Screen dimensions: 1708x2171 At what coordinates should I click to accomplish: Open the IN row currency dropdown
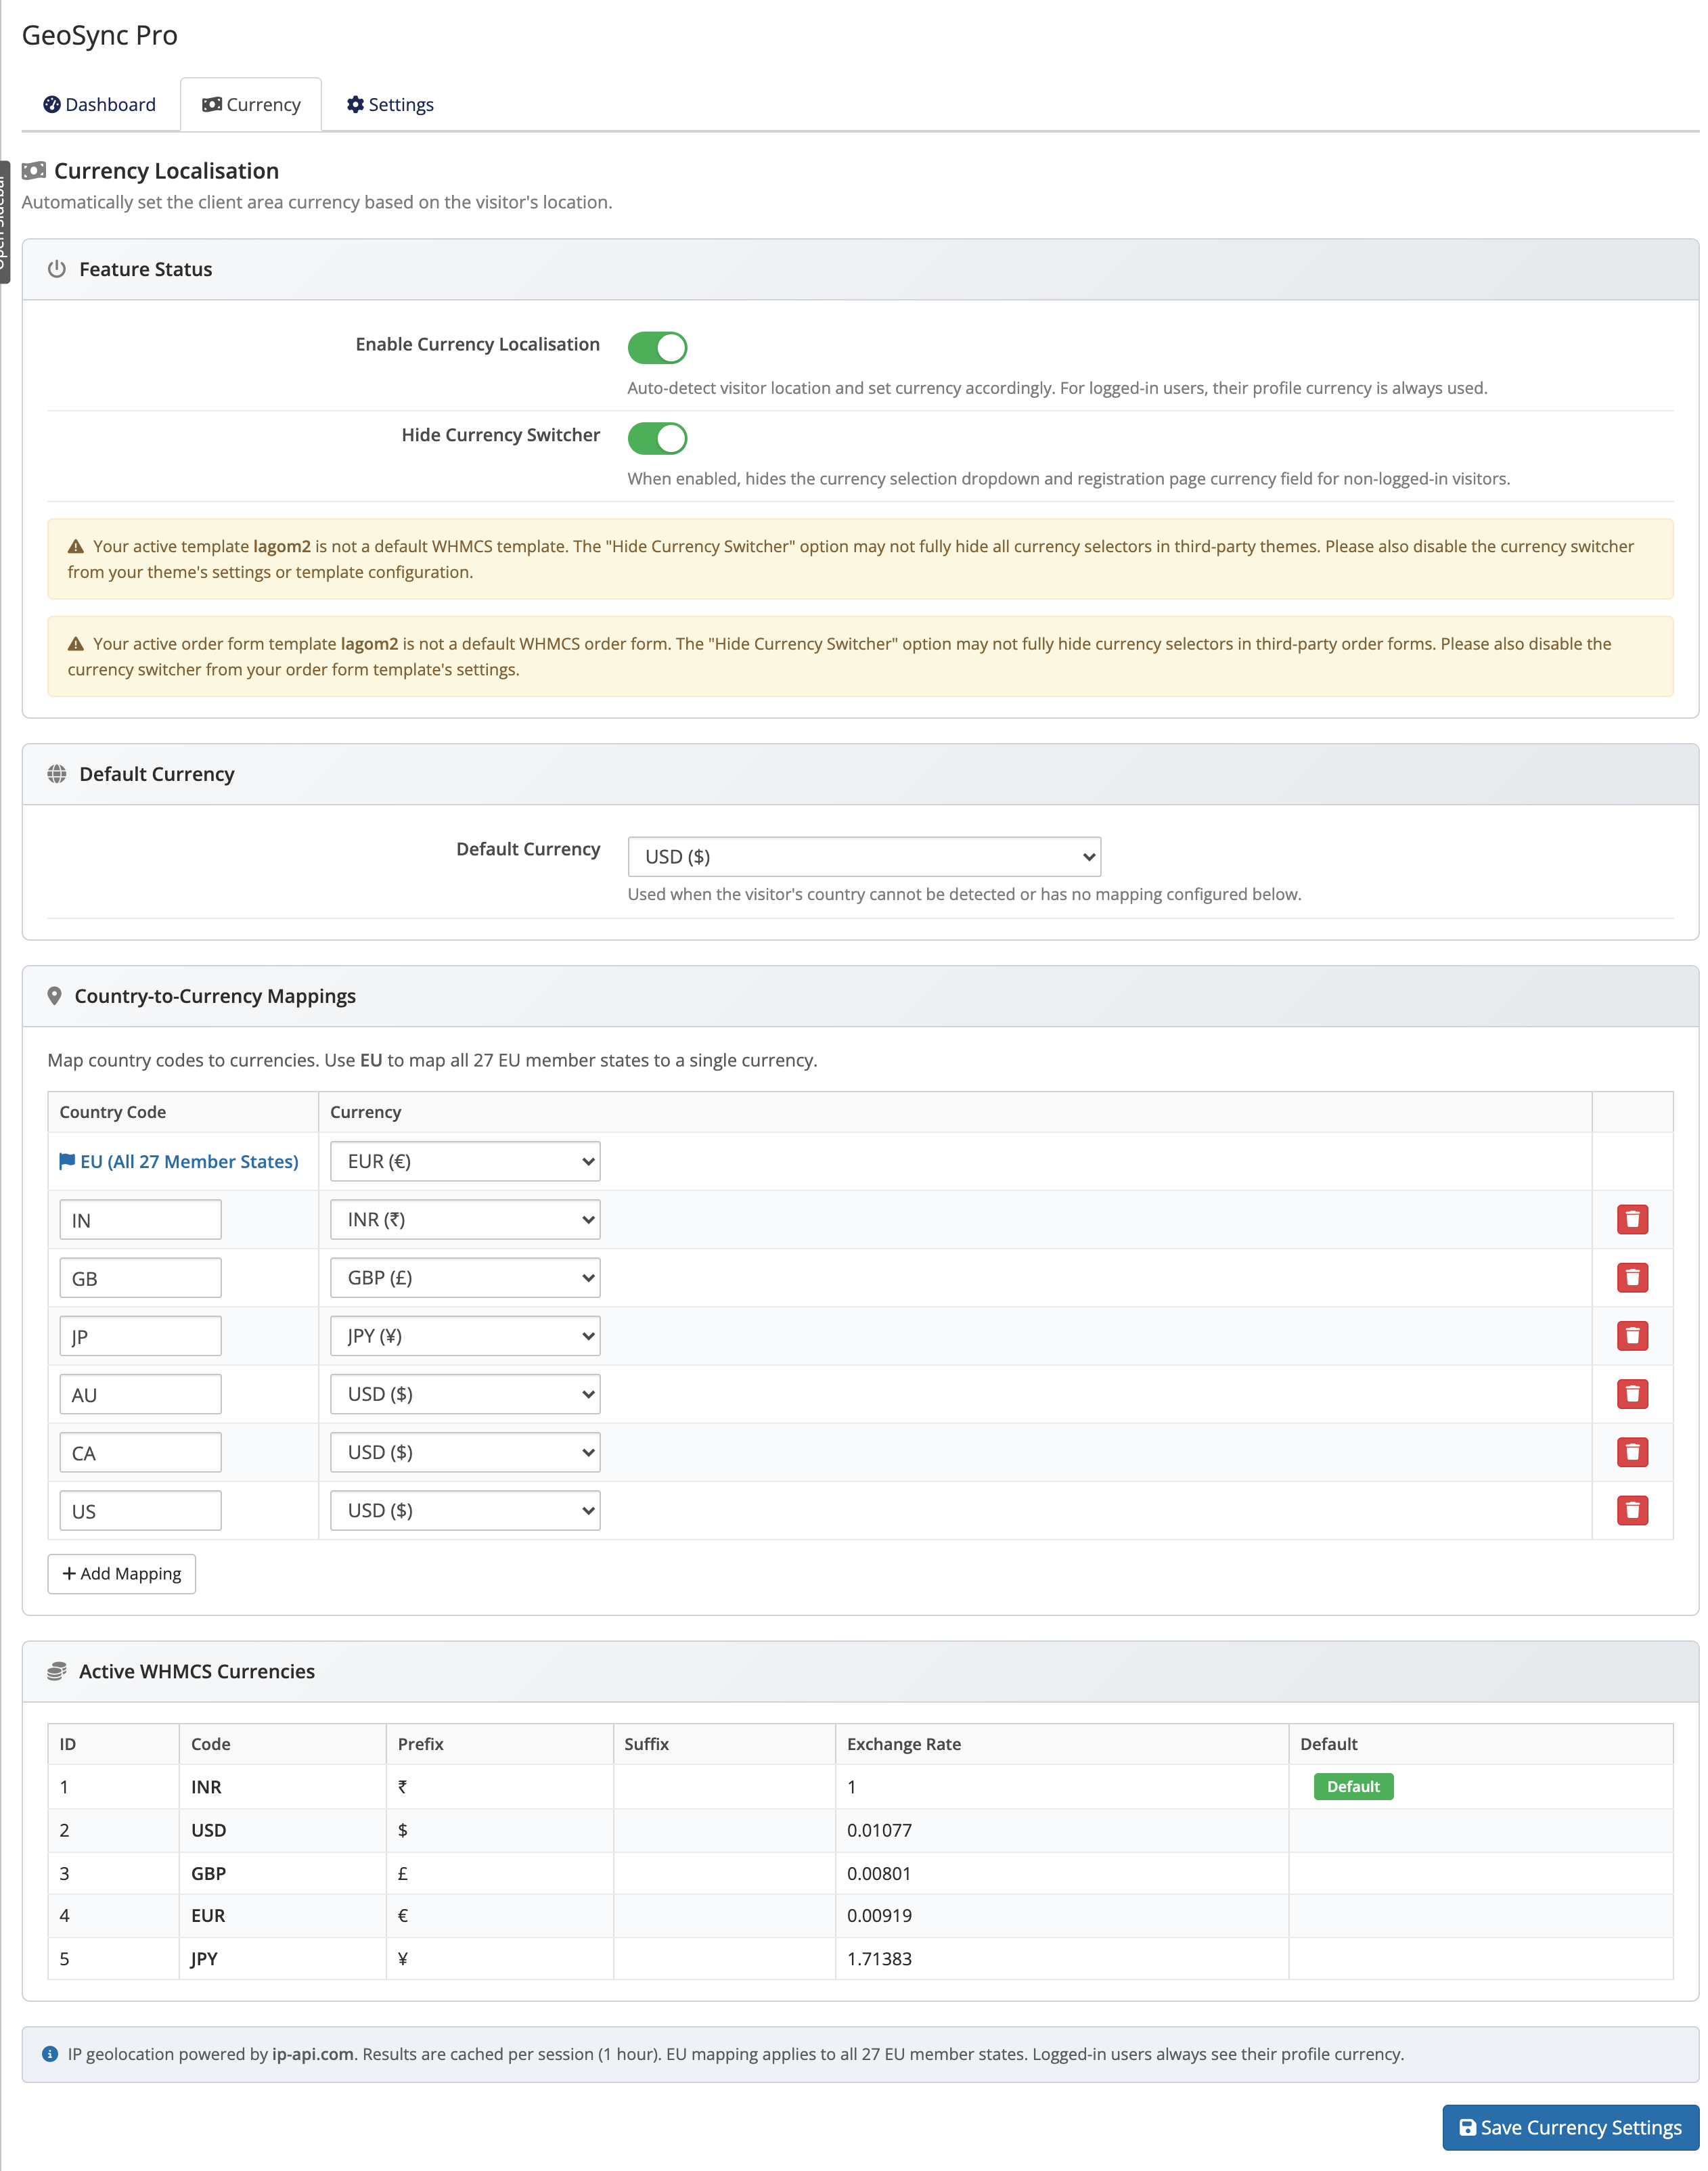[465, 1219]
